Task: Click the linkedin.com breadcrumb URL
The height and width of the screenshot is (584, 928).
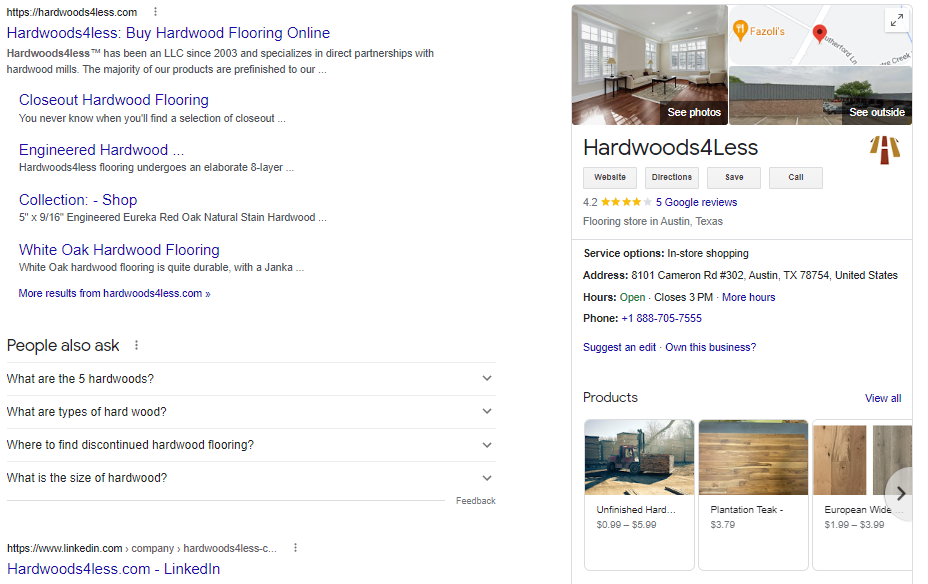Action: point(141,548)
